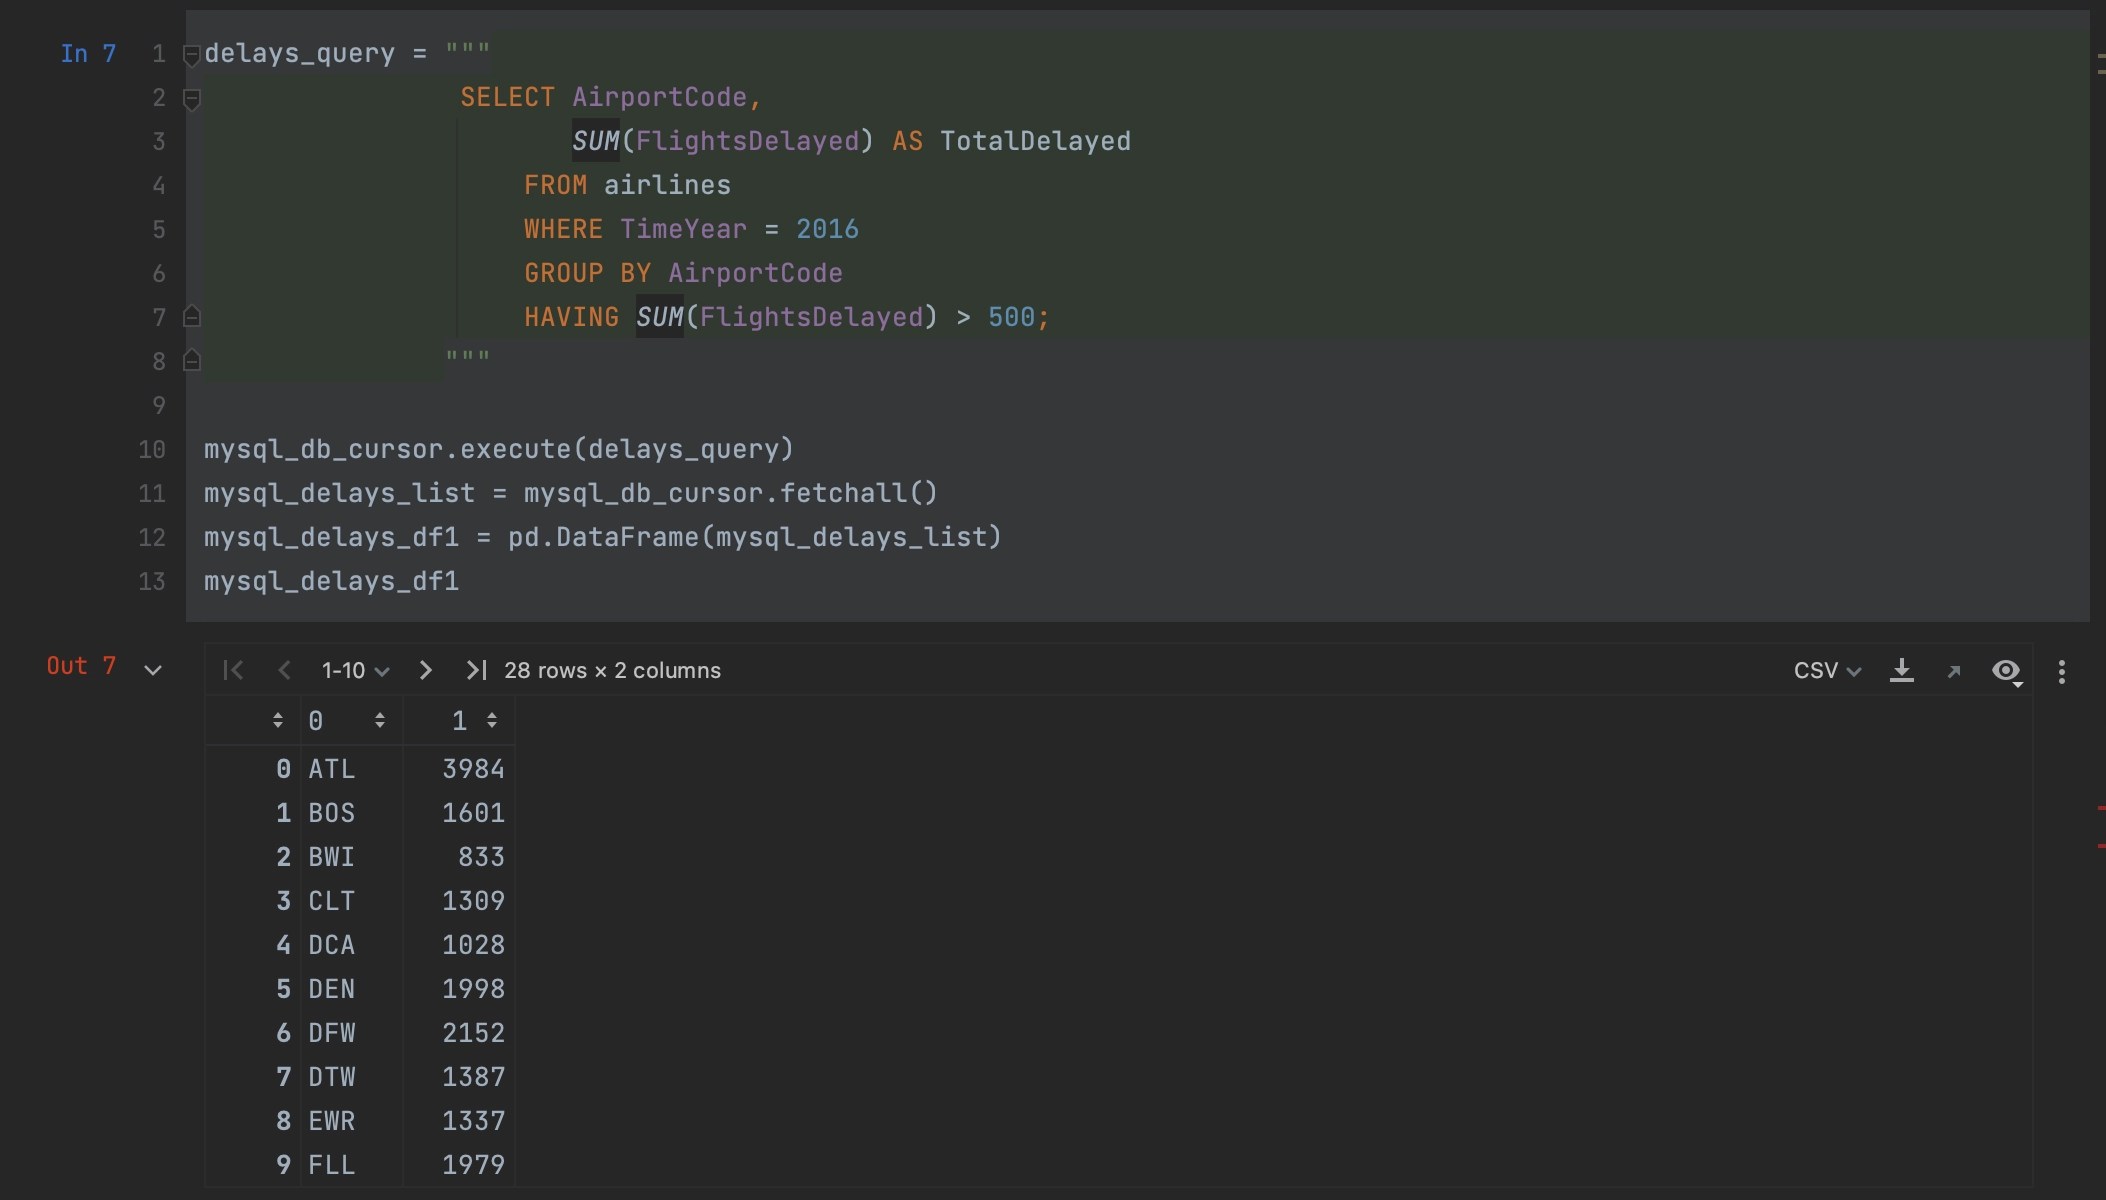
Task: Open the eye view-options icon
Action: pos(2007,670)
